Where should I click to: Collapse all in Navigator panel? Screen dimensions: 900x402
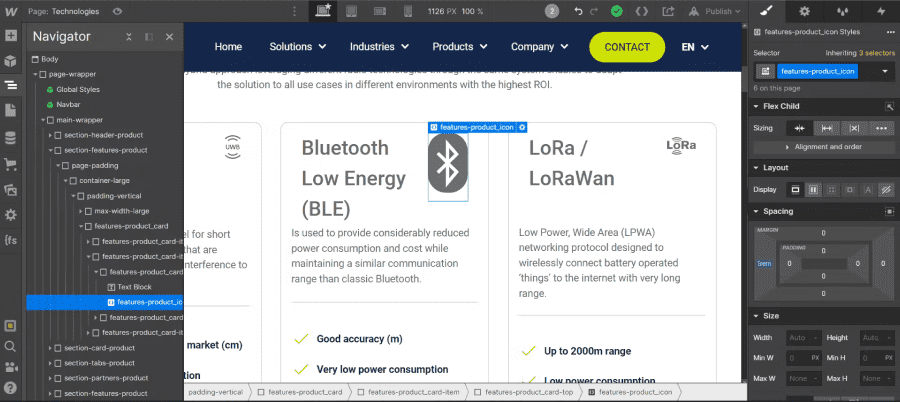(x=129, y=37)
